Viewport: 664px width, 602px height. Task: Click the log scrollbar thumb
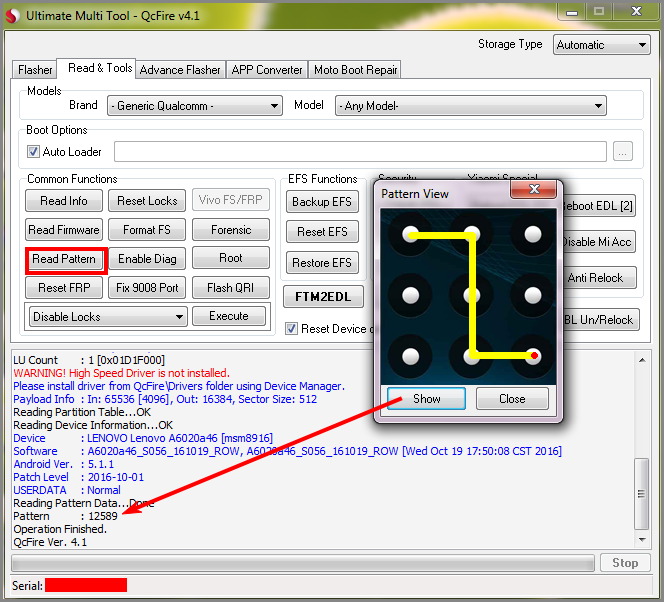[x=642, y=494]
